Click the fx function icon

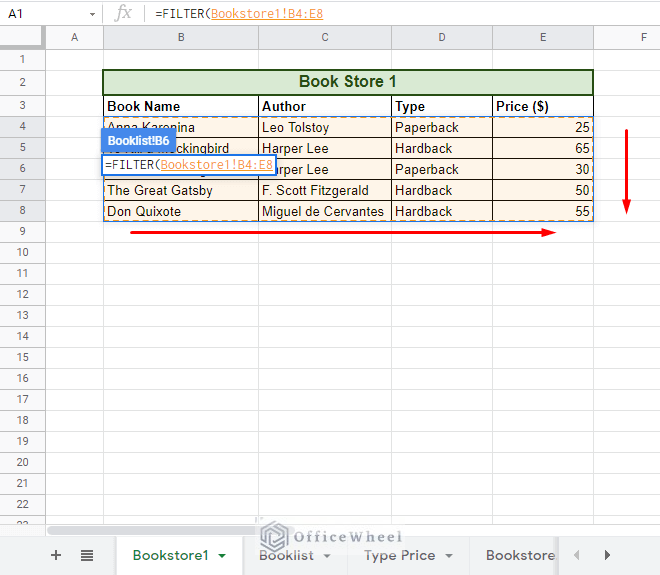[123, 13]
